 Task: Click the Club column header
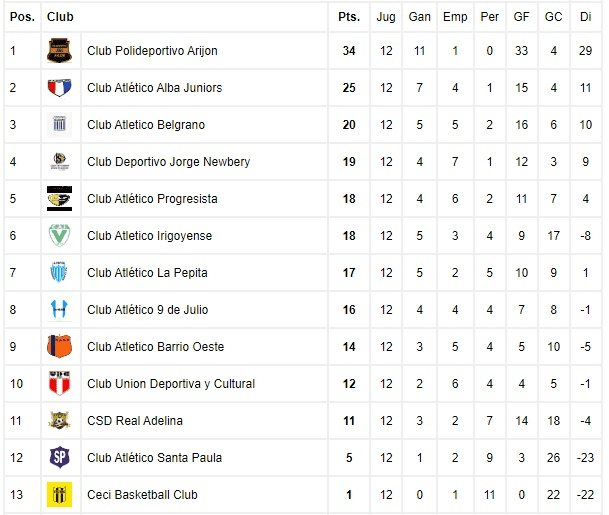tap(60, 17)
